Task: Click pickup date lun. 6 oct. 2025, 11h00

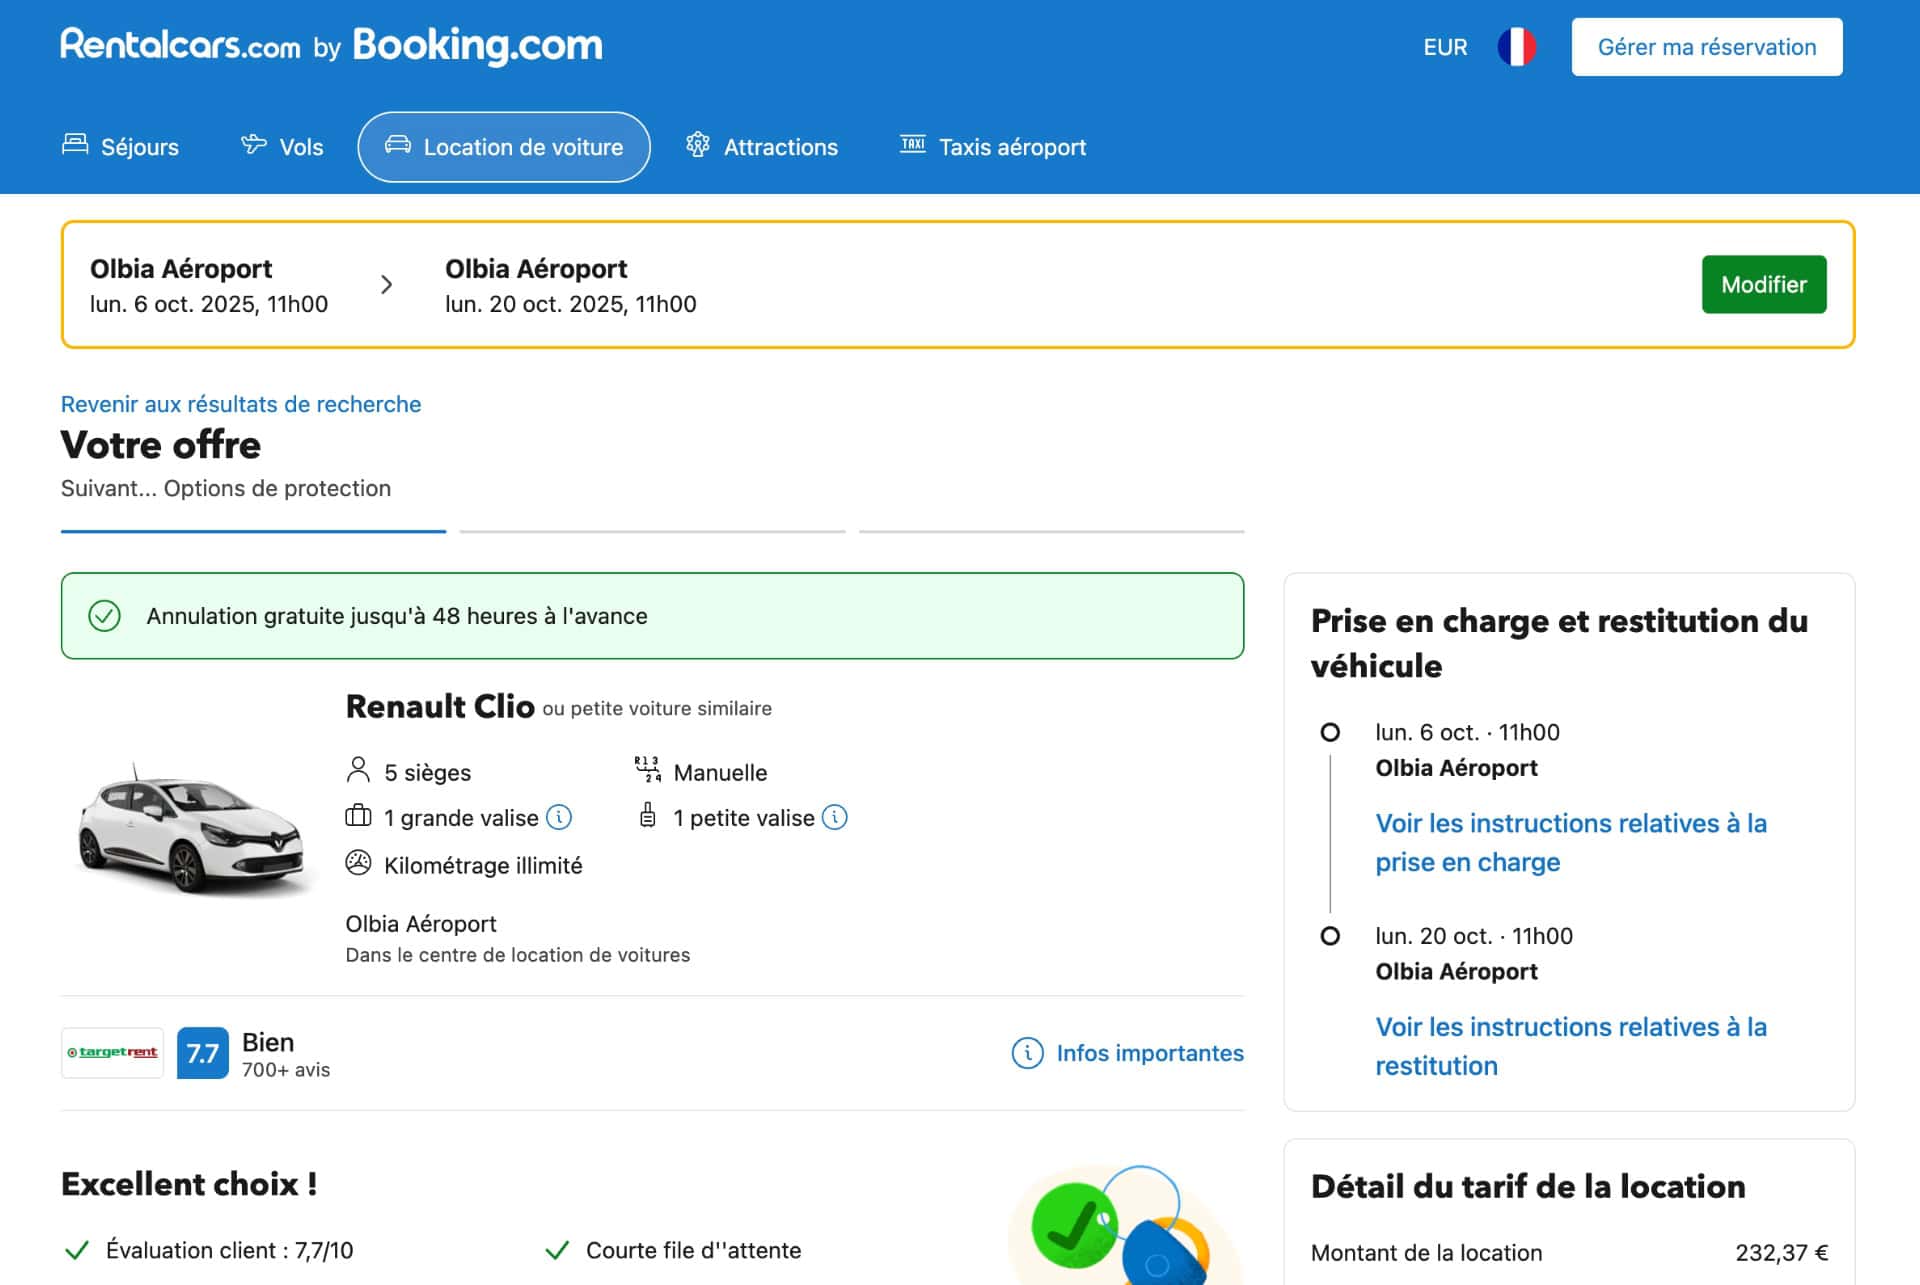Action: (209, 304)
